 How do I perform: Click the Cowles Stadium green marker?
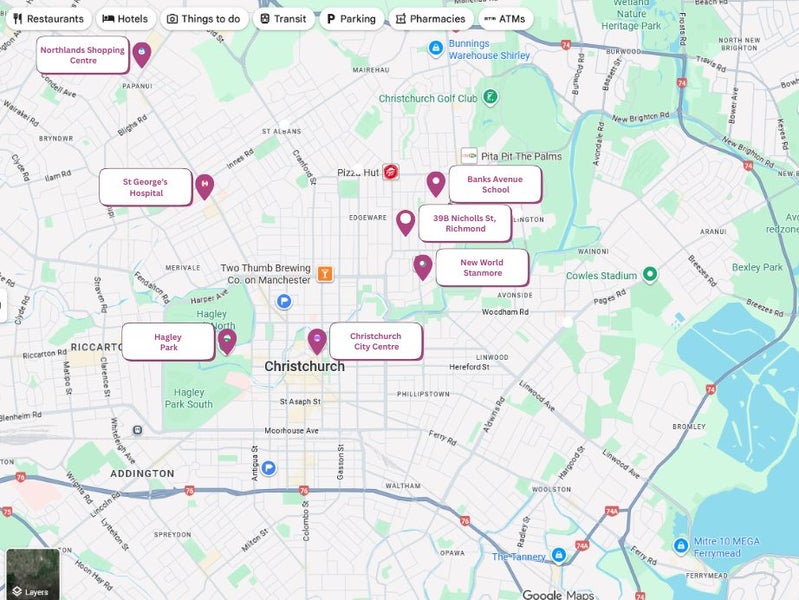tap(650, 274)
